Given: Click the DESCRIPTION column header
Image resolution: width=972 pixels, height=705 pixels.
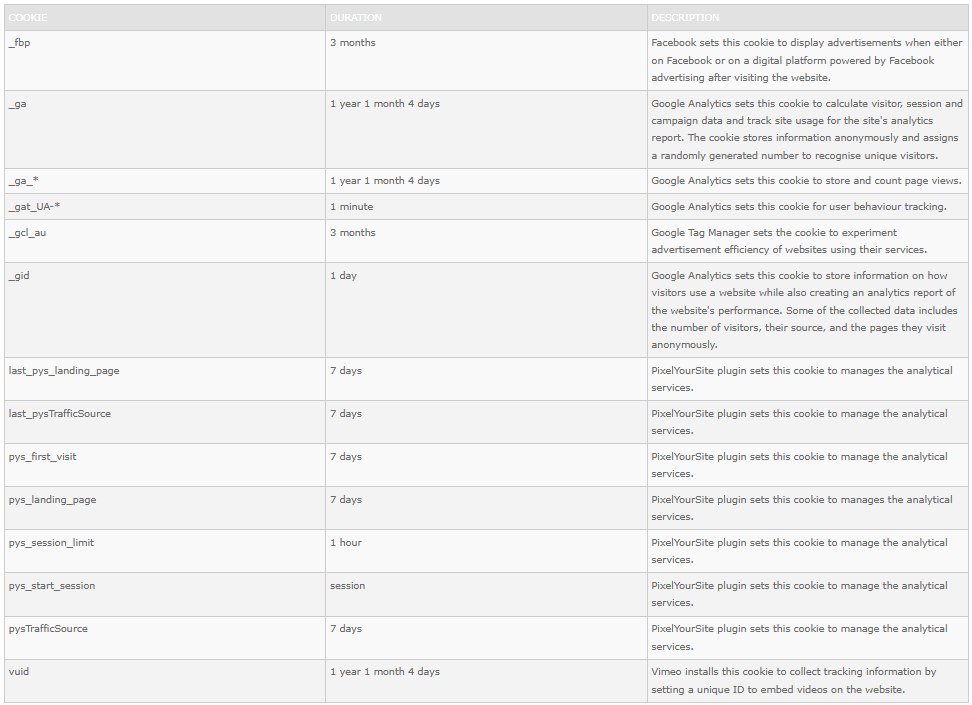Looking at the screenshot, I should click(685, 17).
